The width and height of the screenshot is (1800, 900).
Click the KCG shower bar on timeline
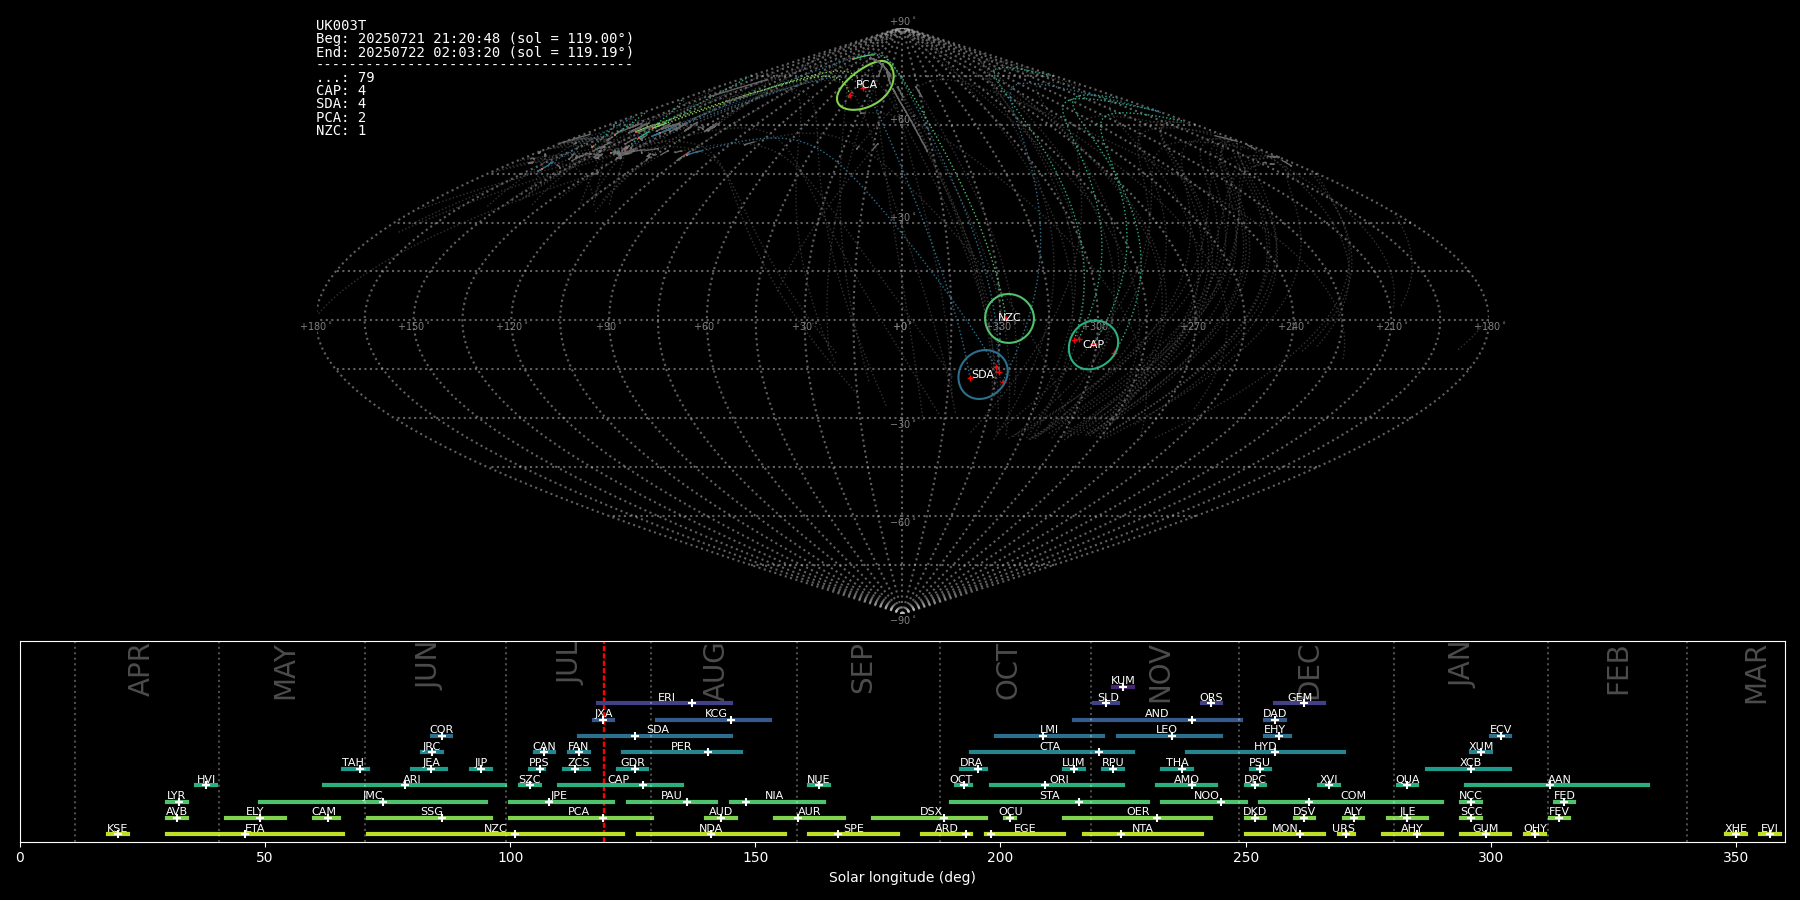click(x=713, y=719)
